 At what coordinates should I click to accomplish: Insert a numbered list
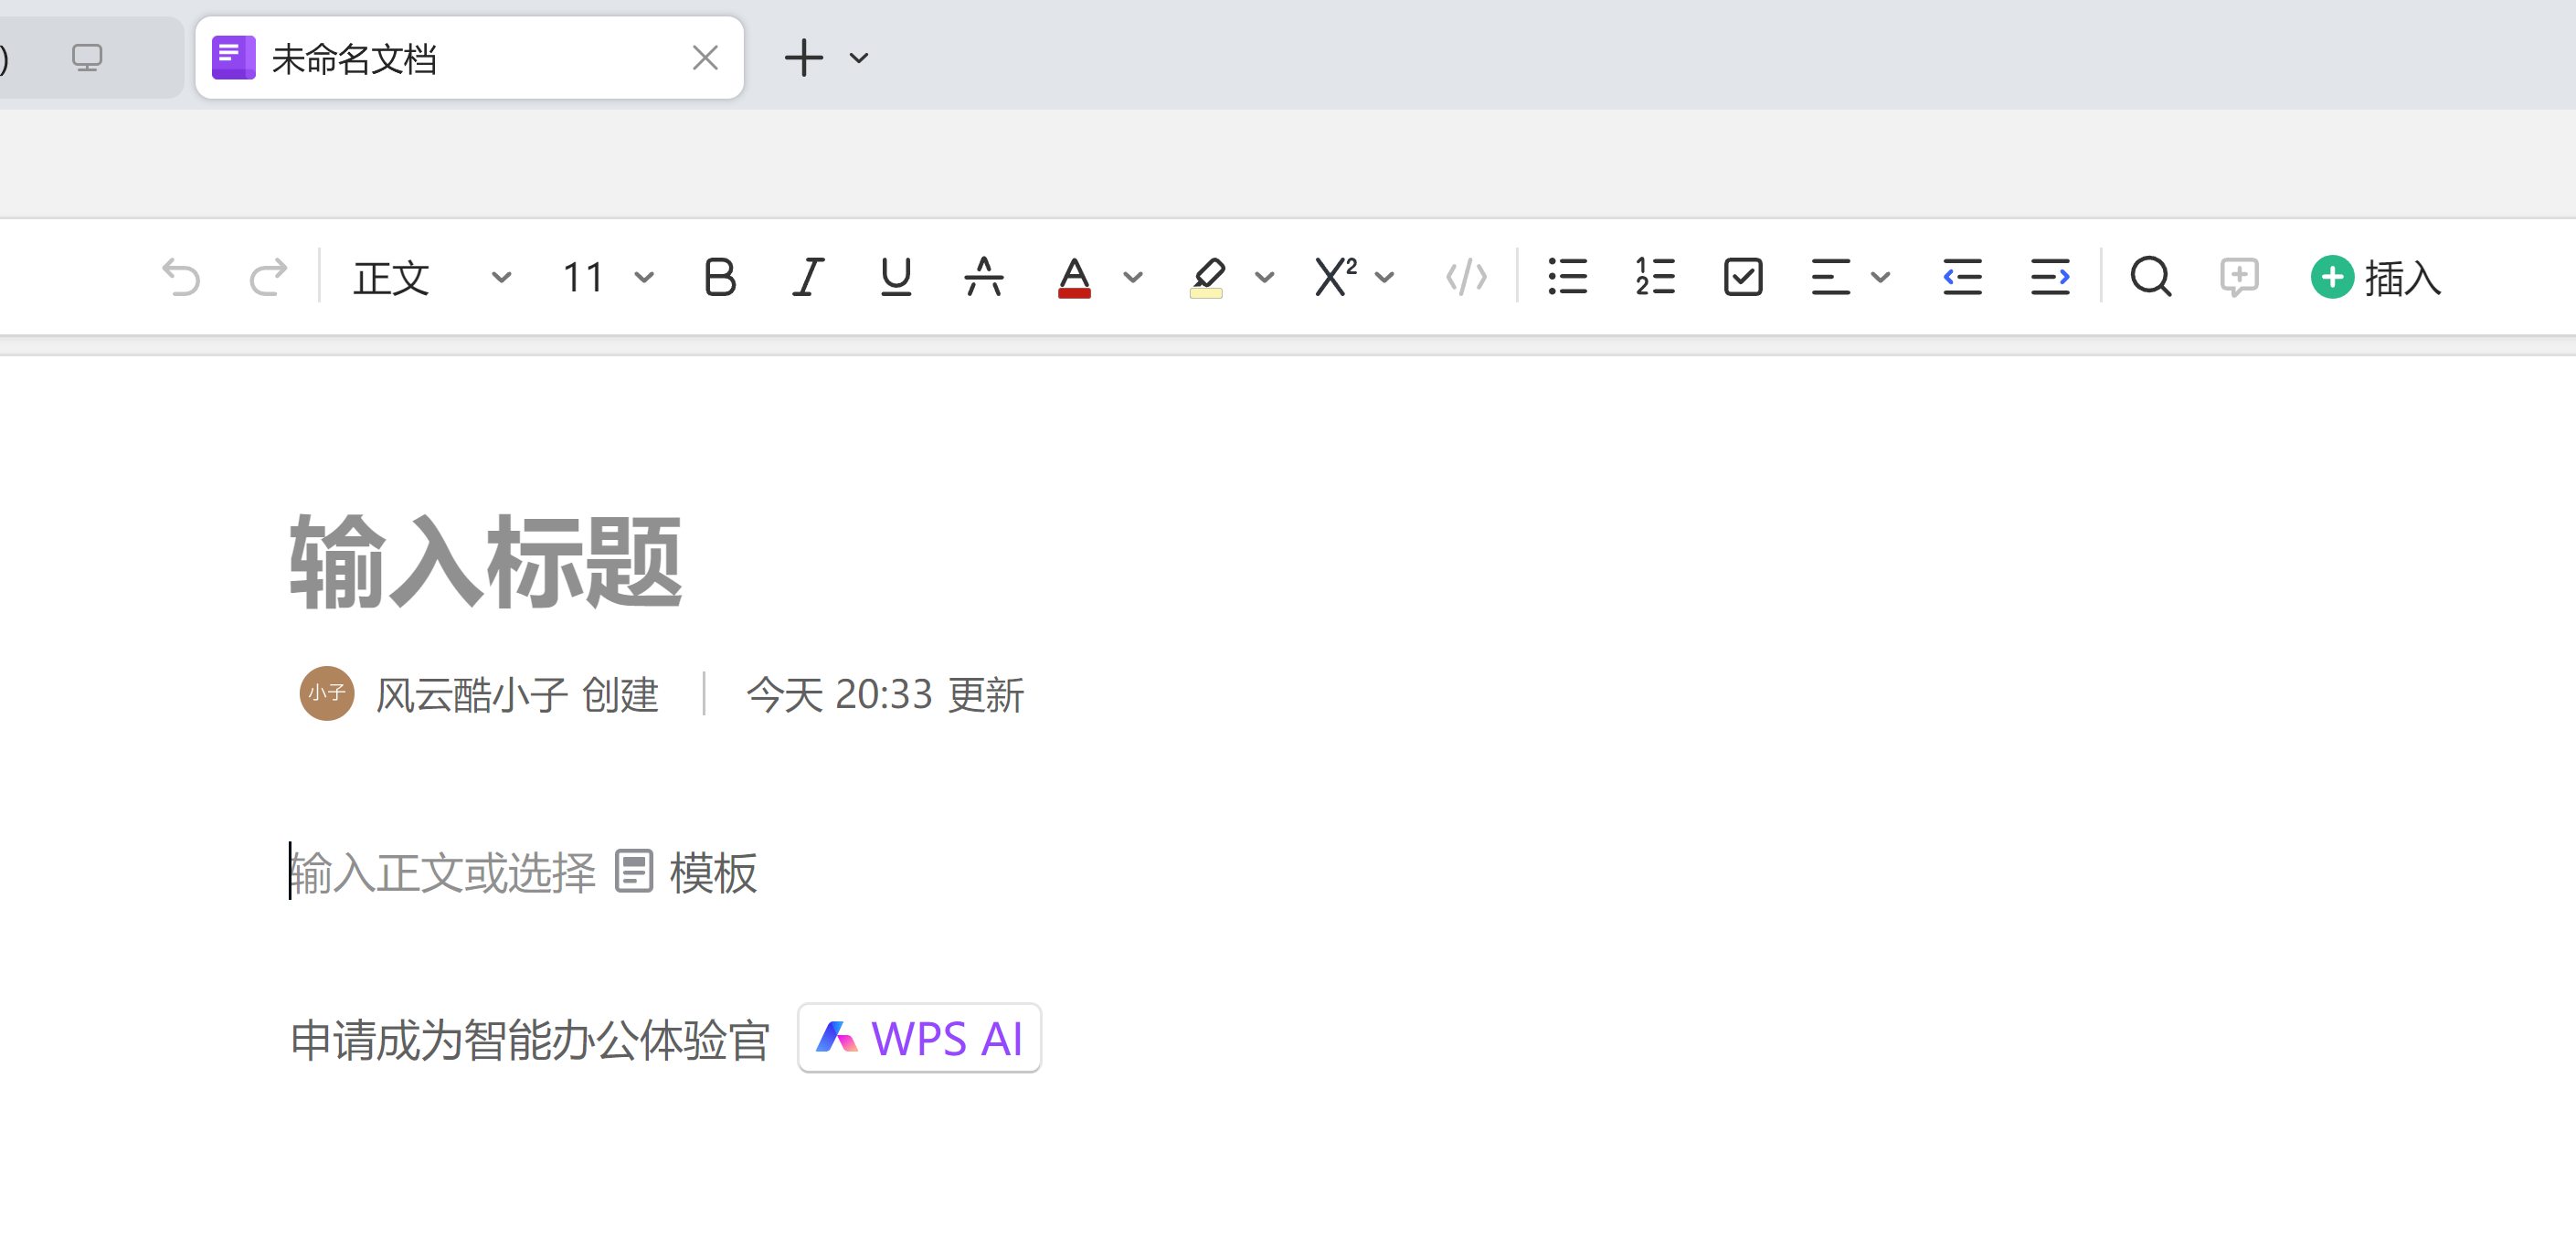pos(1655,277)
